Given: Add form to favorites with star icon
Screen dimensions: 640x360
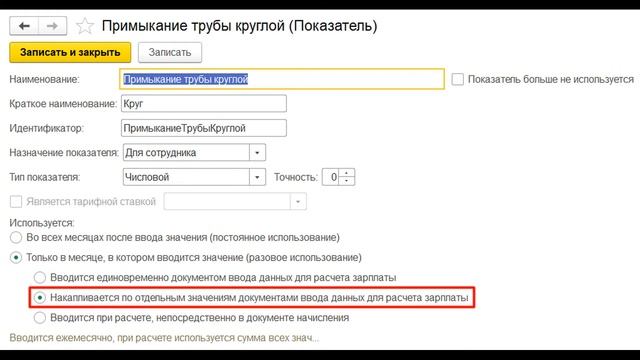Looking at the screenshot, I should pos(85,26).
